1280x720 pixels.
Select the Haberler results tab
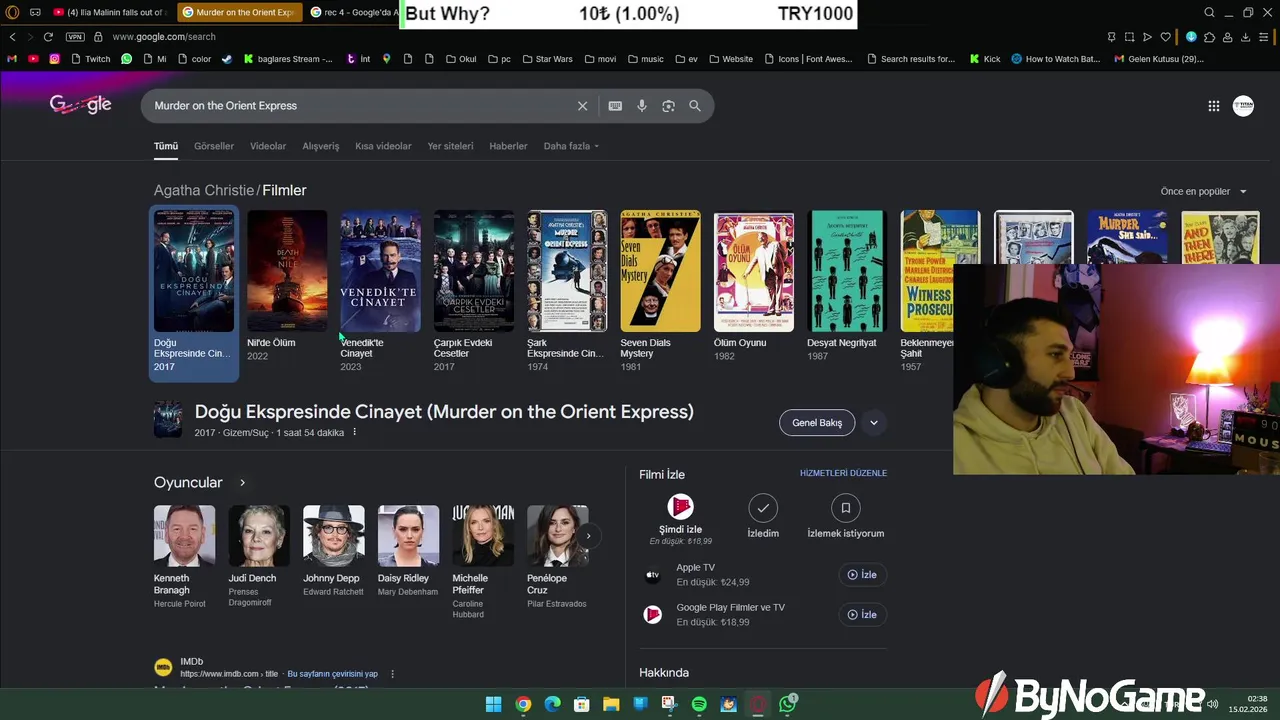(508, 146)
